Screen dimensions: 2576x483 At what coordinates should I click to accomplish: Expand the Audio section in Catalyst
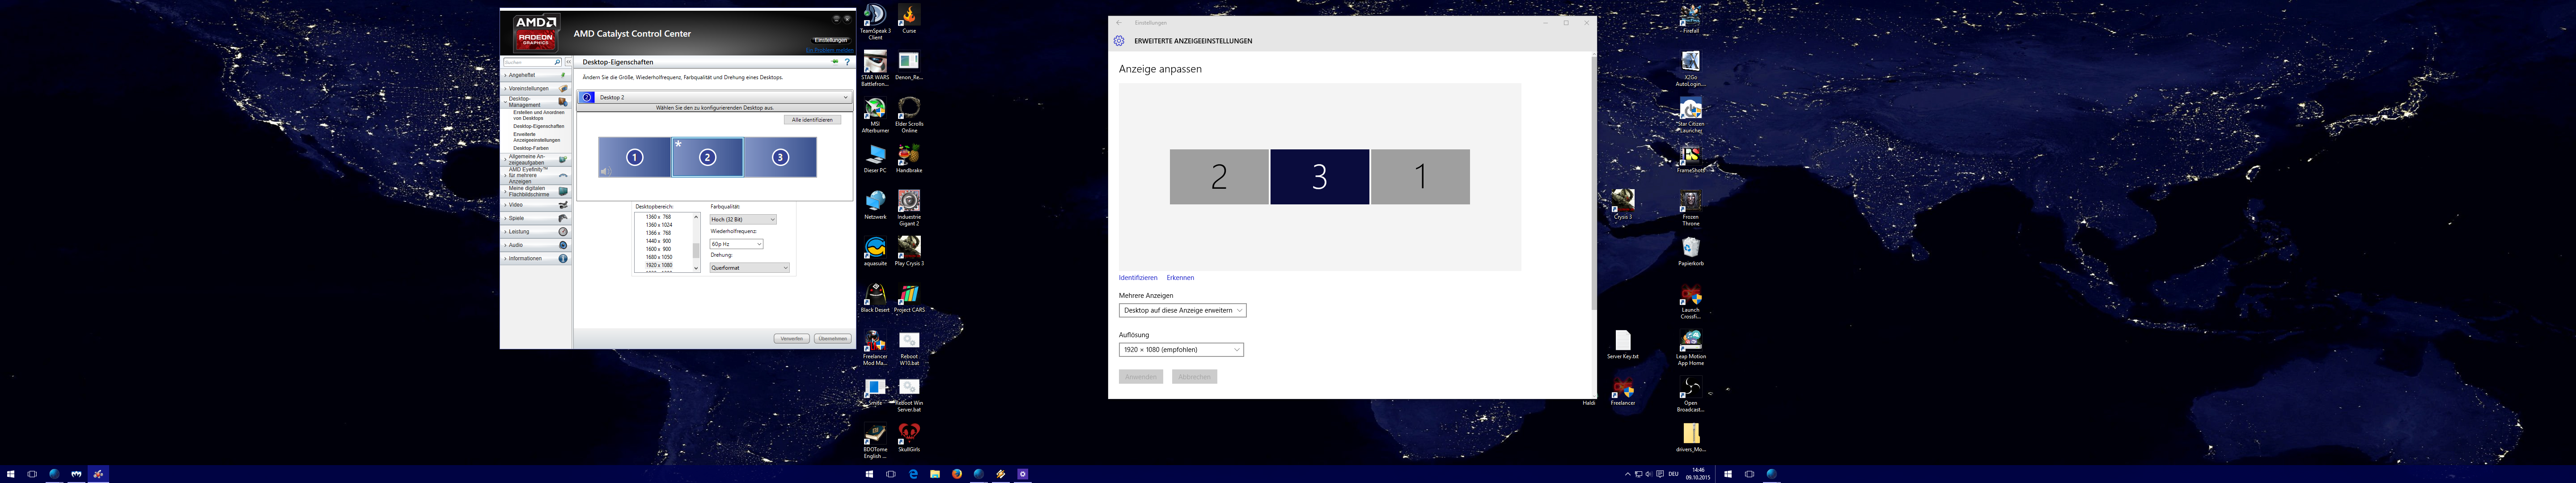coord(536,245)
